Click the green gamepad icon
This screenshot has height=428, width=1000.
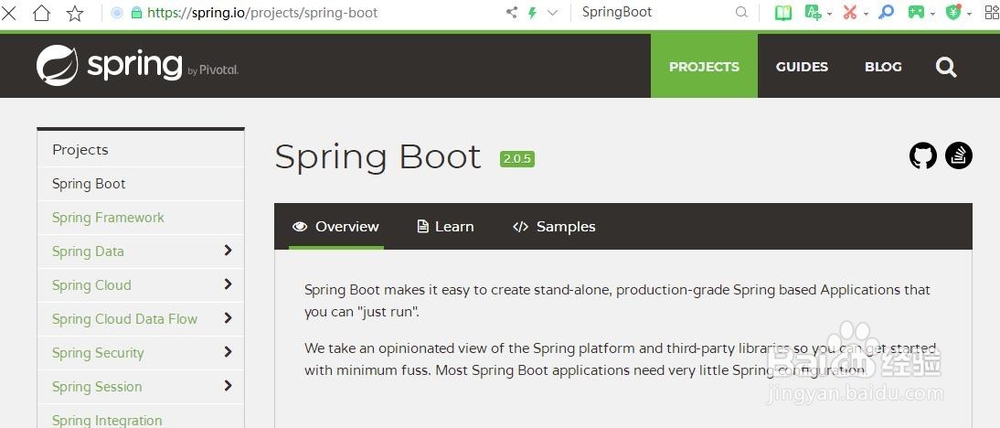(916, 13)
